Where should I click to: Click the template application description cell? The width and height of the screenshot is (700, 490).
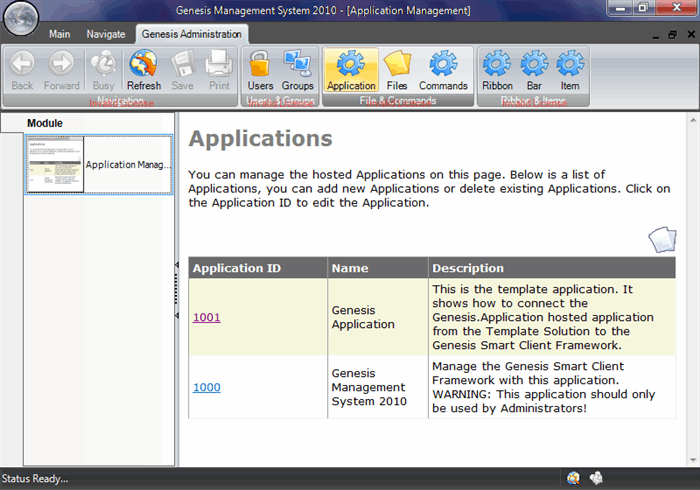coord(552,317)
